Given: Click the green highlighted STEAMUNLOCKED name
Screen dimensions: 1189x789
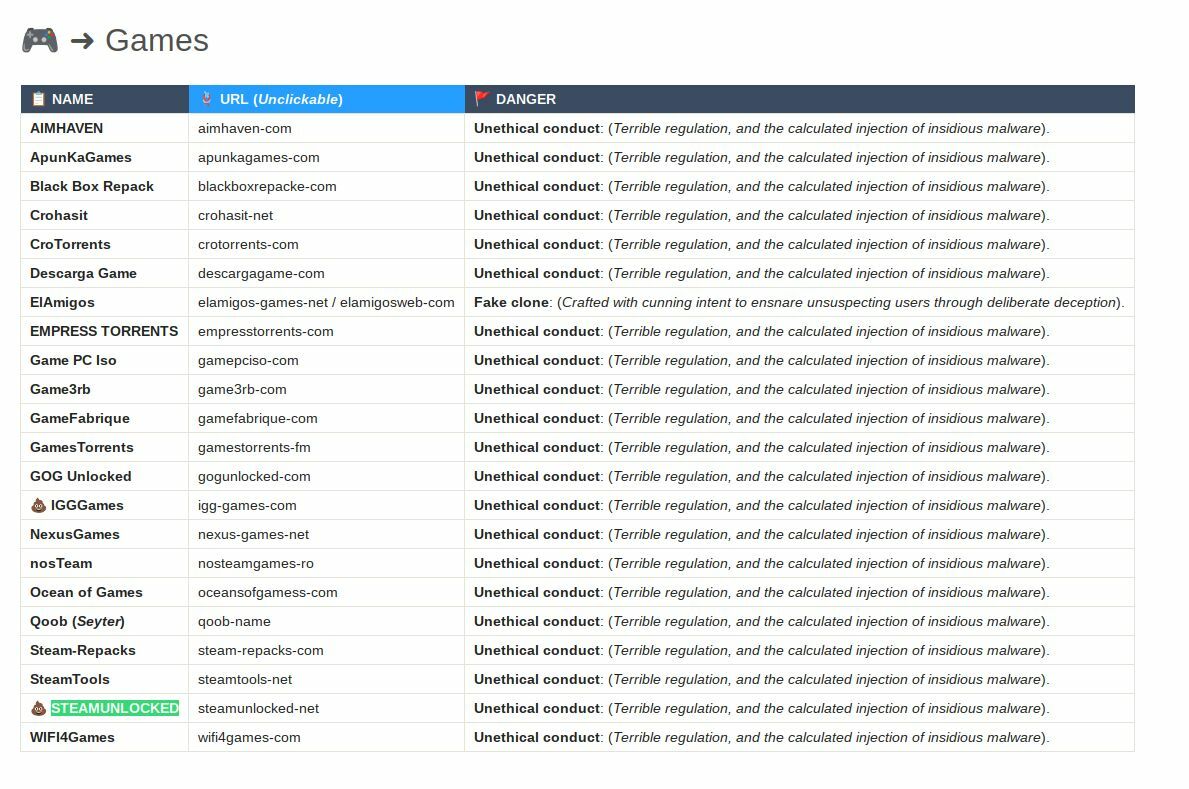Looking at the screenshot, I should (115, 709).
